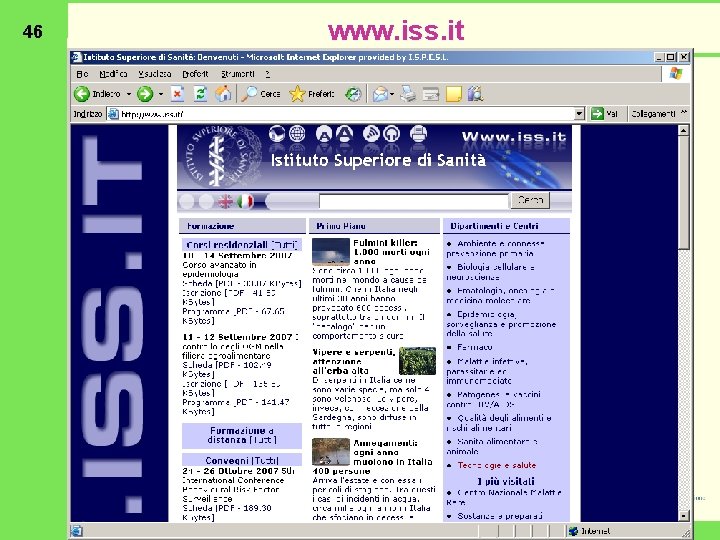720x540 pixels.
Task: Click the Istituto Superiore di Sanità seal logo
Action: 222,156
